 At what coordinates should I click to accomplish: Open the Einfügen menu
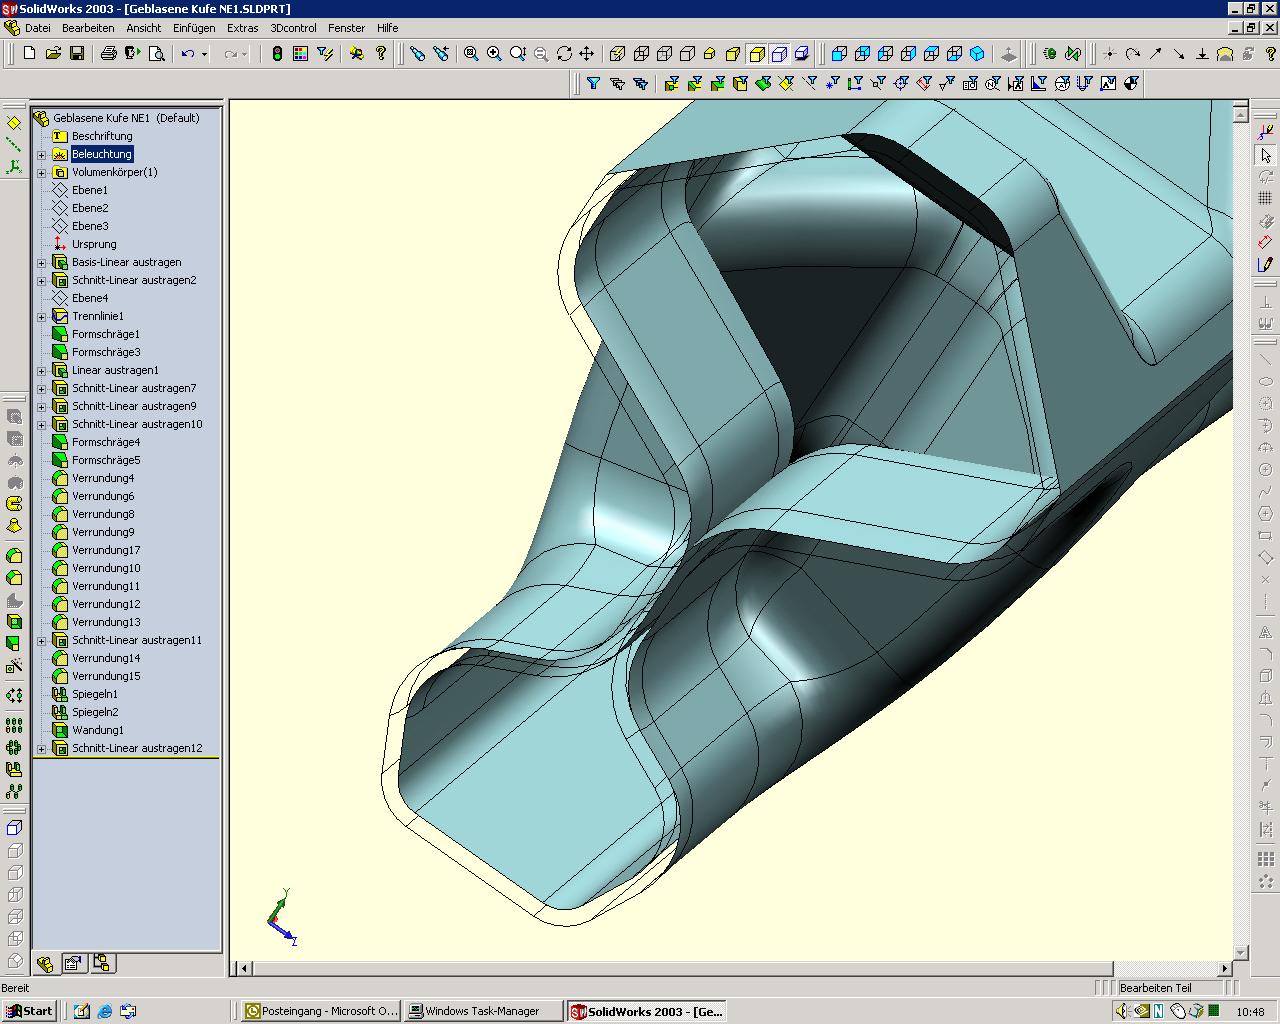[x=194, y=28]
